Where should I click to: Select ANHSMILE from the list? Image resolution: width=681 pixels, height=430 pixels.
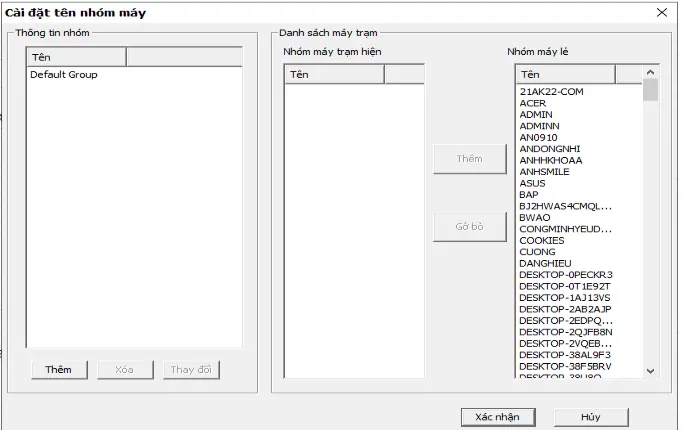[544, 172]
